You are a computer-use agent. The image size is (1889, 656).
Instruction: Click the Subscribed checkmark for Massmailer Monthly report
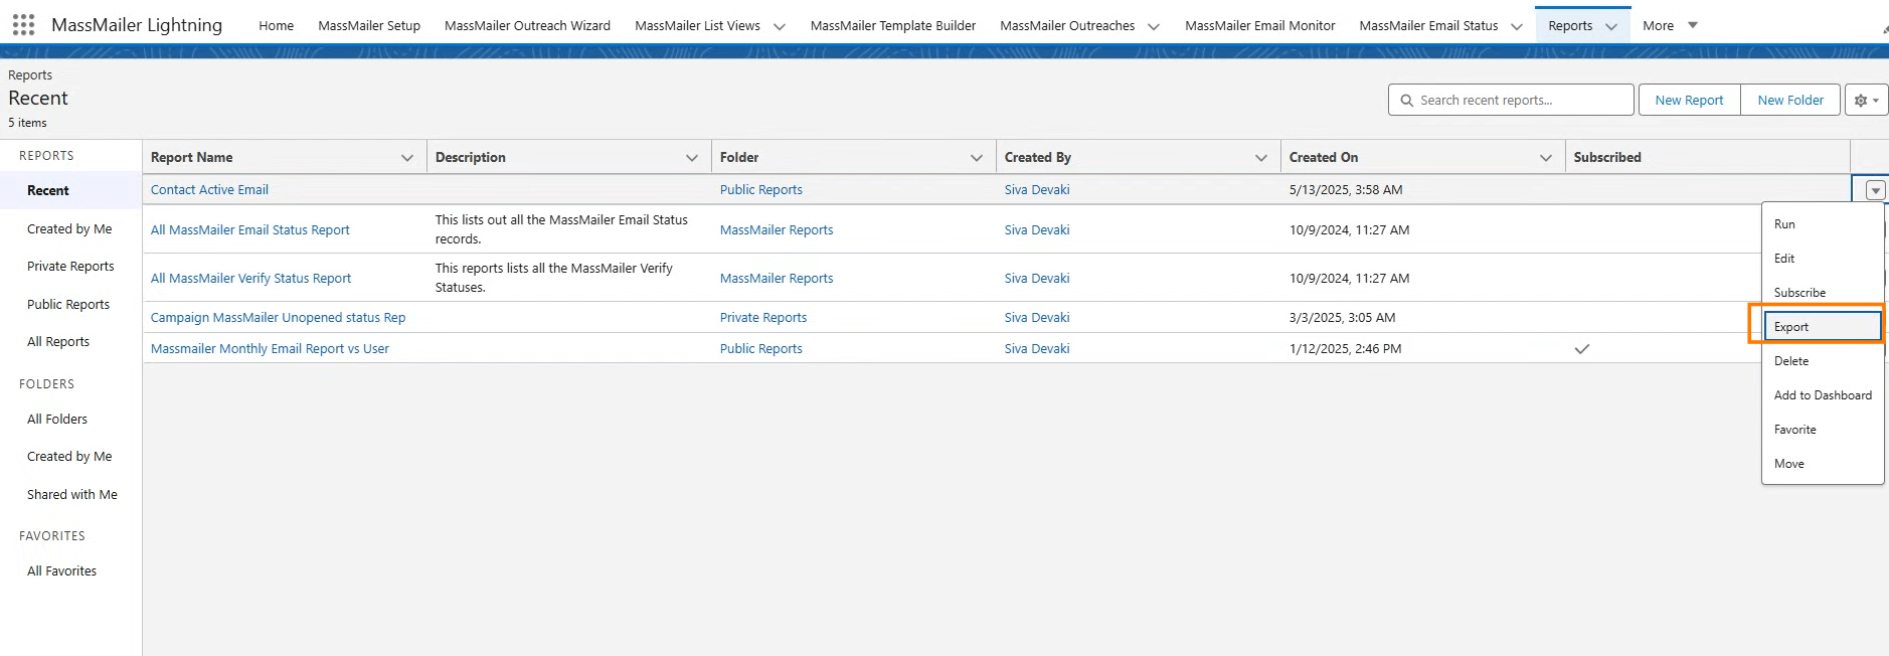(x=1582, y=349)
